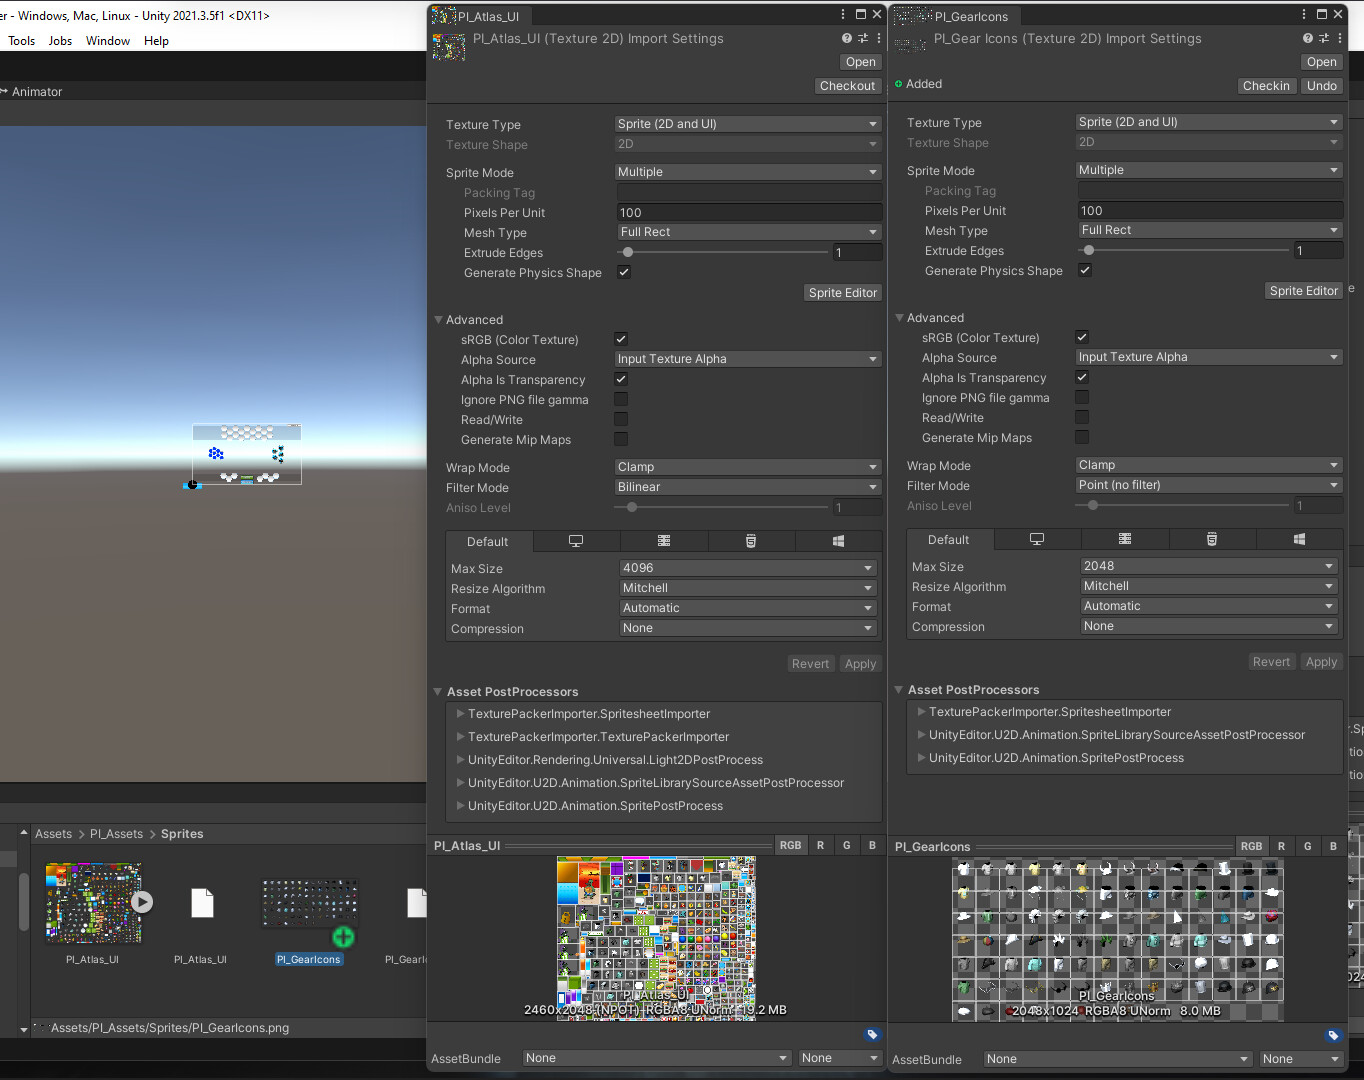Disable sRGB Color Texture for Pl_Atlas_UI
The height and width of the screenshot is (1080, 1364).
click(621, 338)
